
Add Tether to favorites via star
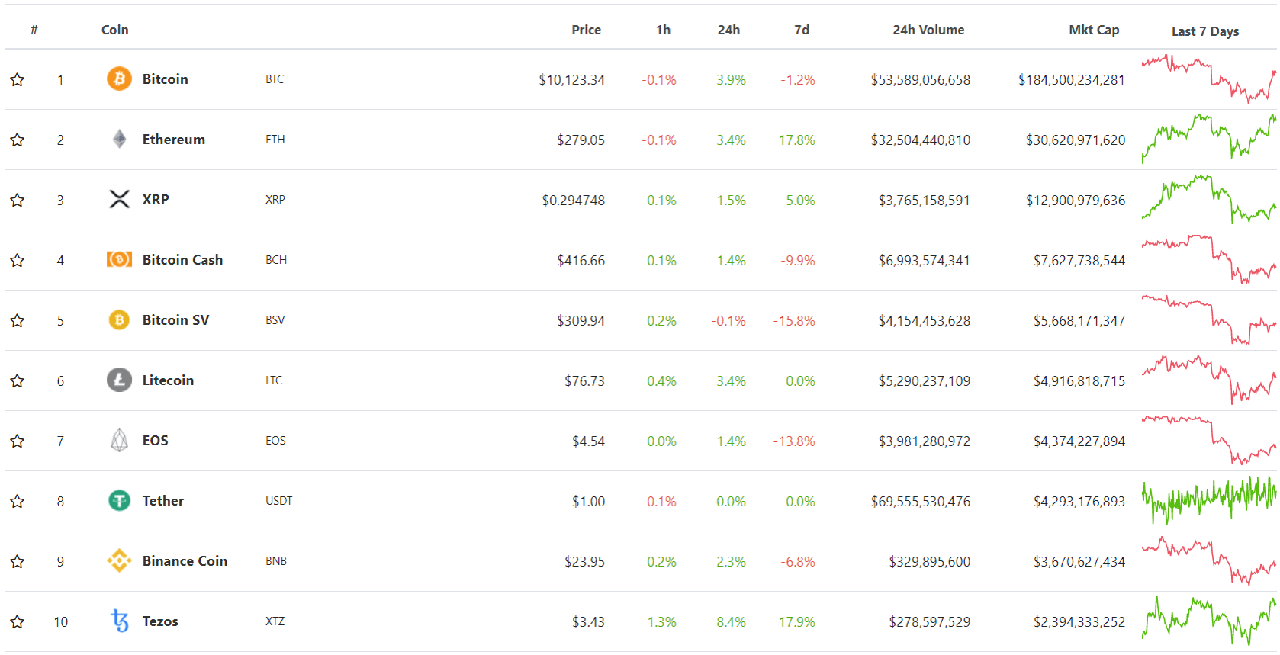[x=17, y=501]
